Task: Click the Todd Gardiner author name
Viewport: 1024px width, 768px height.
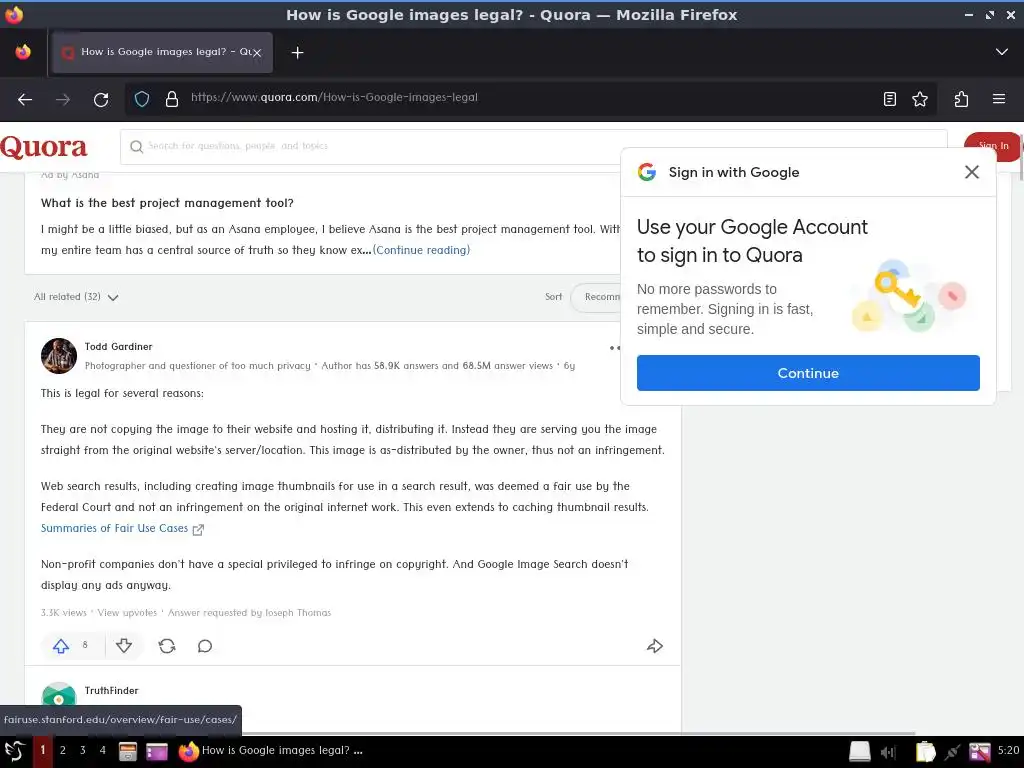Action: pos(118,347)
